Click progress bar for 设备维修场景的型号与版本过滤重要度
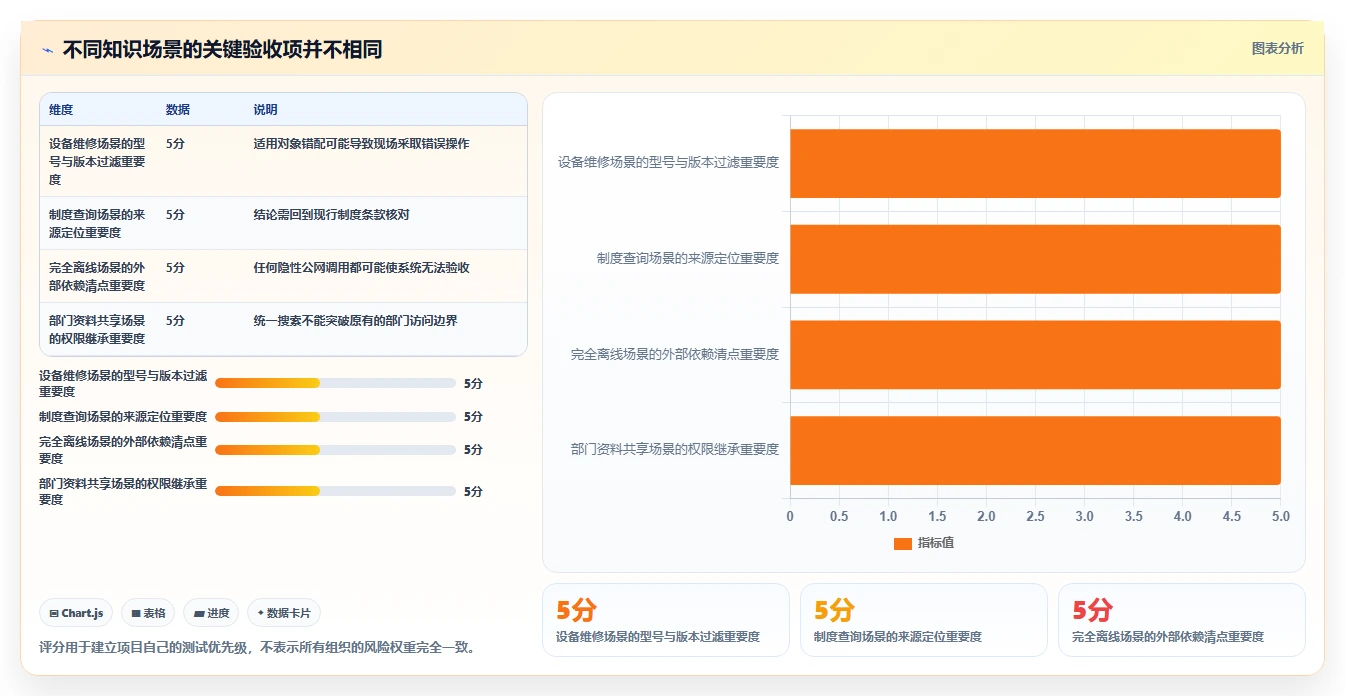The width and height of the screenshot is (1345, 696). [x=335, y=383]
